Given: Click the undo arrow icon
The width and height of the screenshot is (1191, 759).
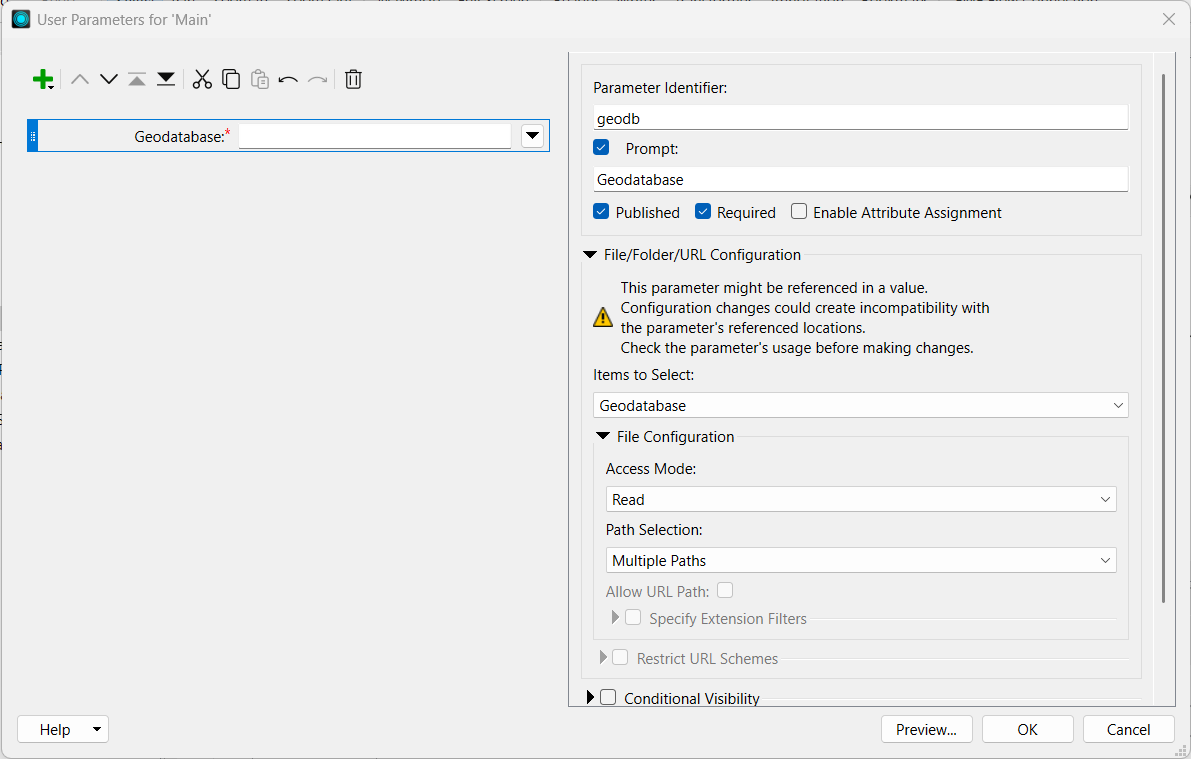Looking at the screenshot, I should (x=288, y=80).
